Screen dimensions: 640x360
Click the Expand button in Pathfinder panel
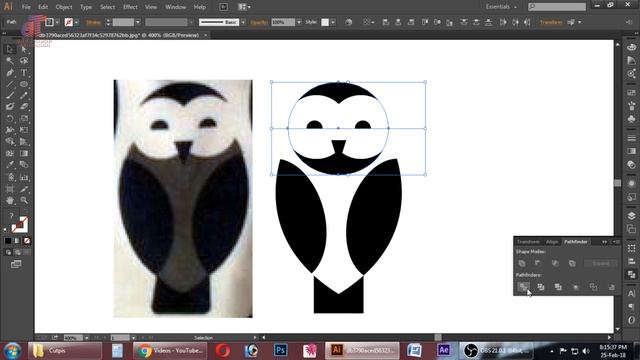tap(600, 263)
